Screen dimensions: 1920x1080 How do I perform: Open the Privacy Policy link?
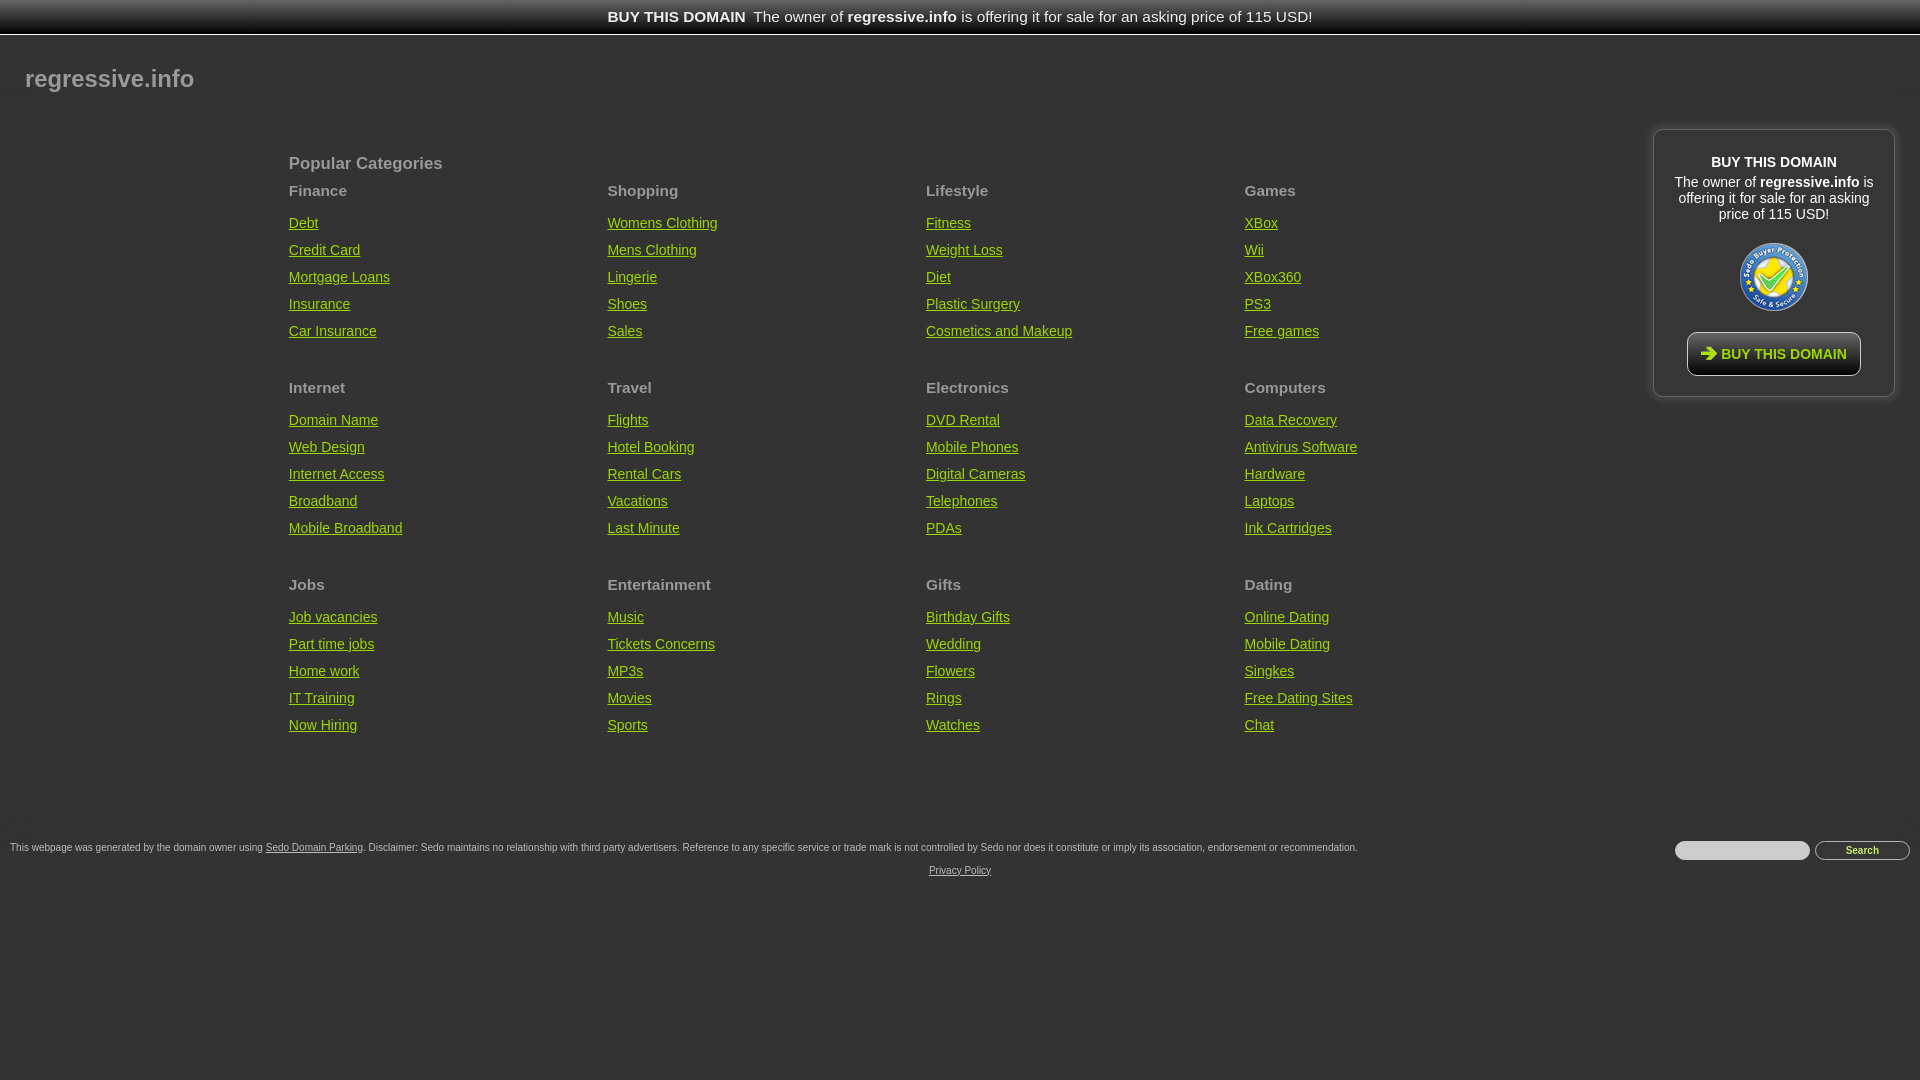(959, 871)
